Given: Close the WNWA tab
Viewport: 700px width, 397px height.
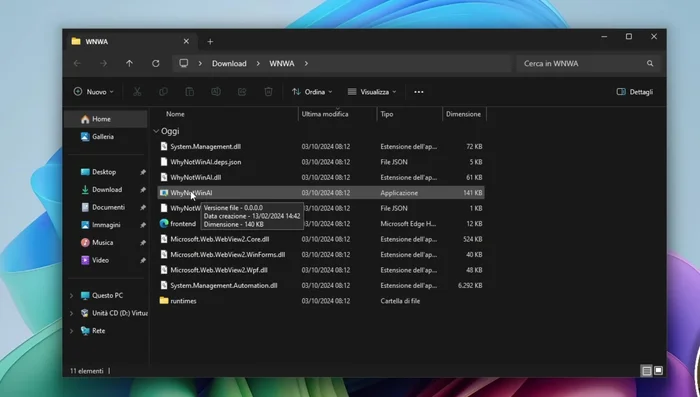Looking at the screenshot, I should coord(186,41).
